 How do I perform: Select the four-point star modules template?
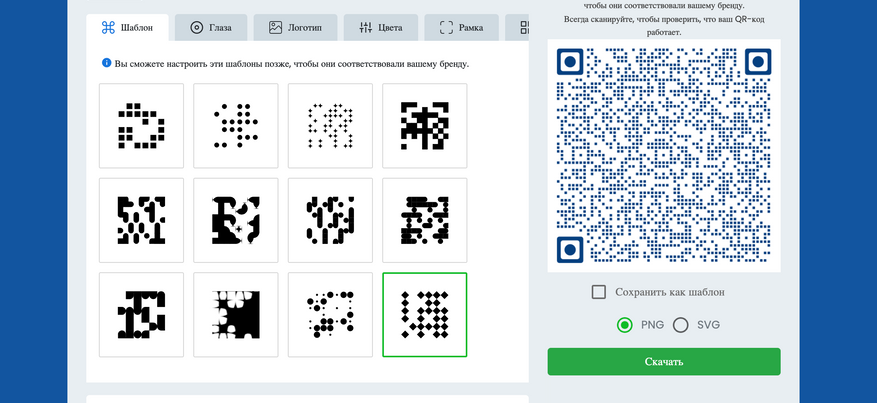coord(331,126)
